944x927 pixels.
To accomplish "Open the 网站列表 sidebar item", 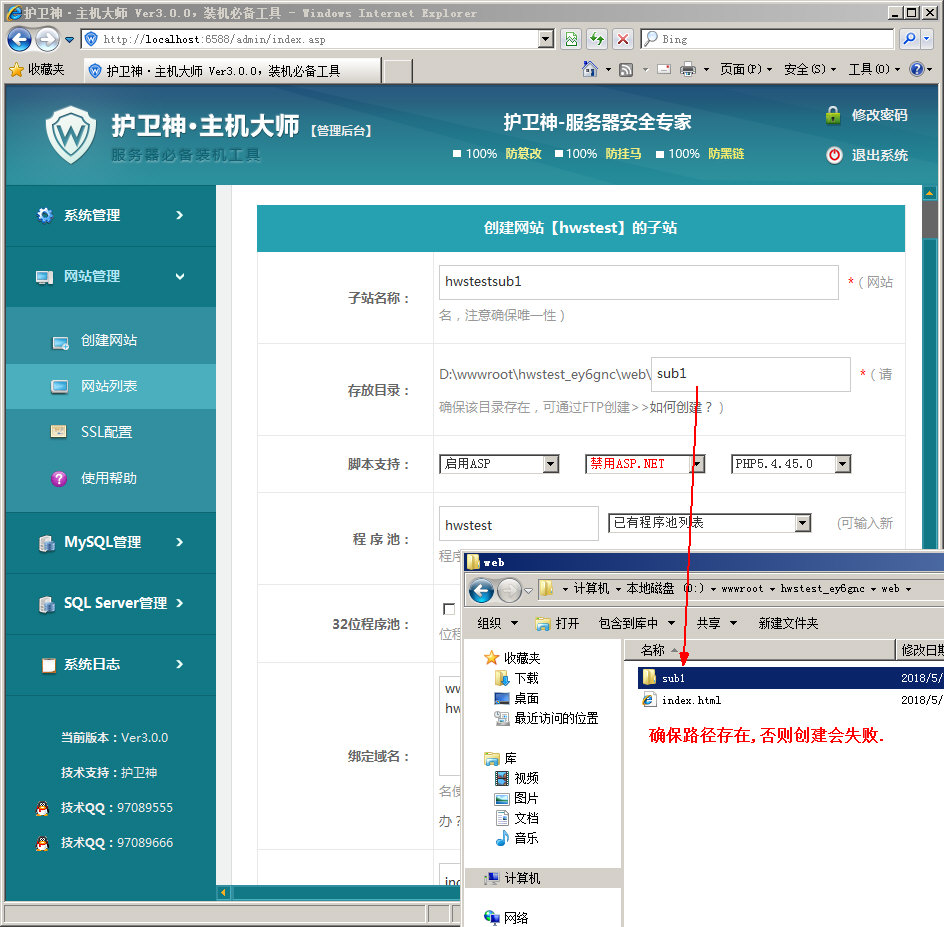I will click(109, 386).
